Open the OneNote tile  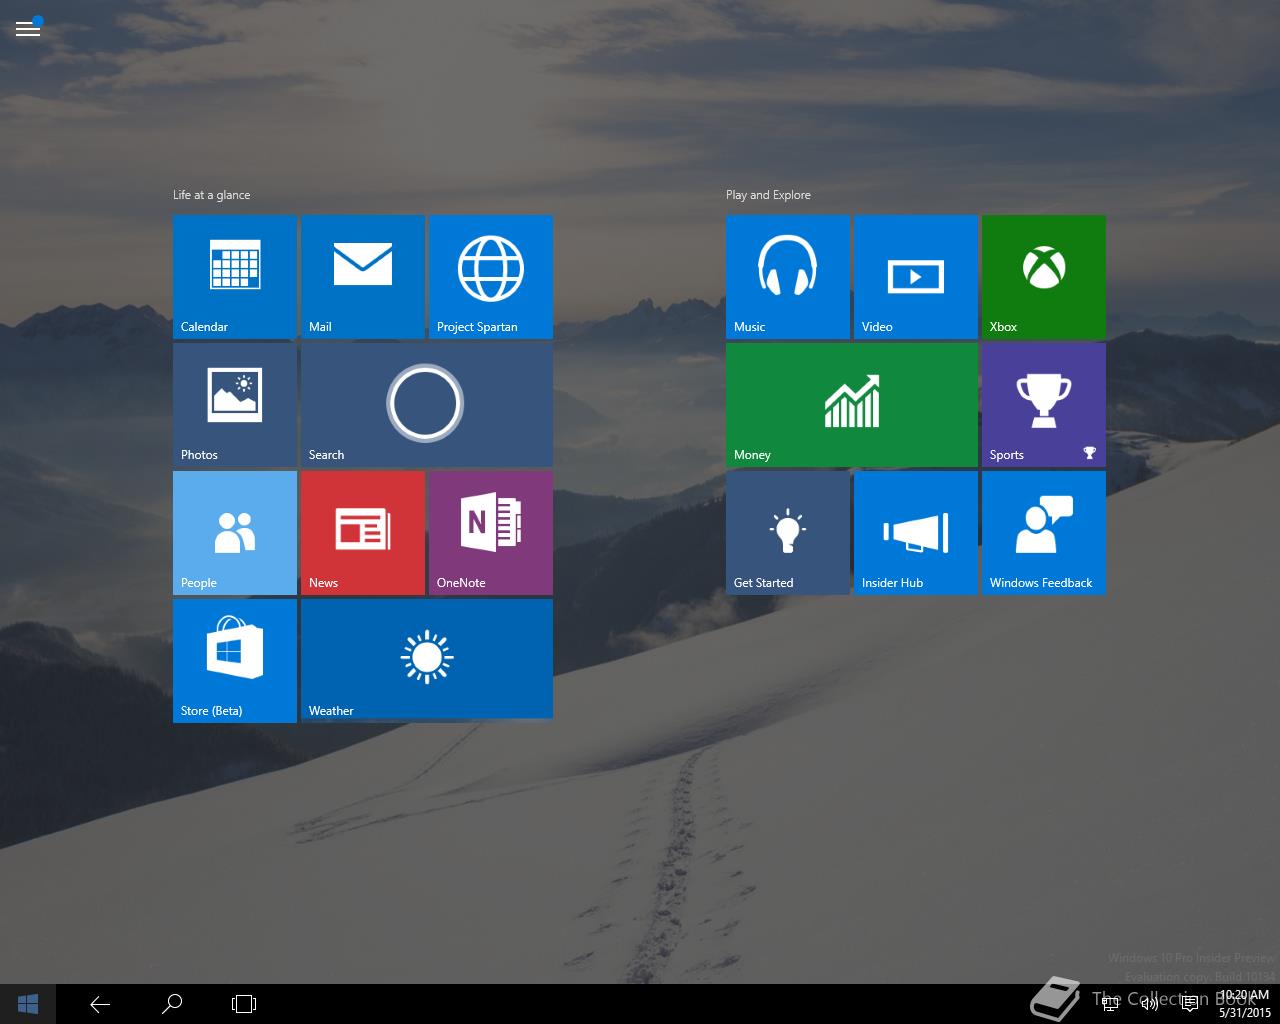pos(491,533)
